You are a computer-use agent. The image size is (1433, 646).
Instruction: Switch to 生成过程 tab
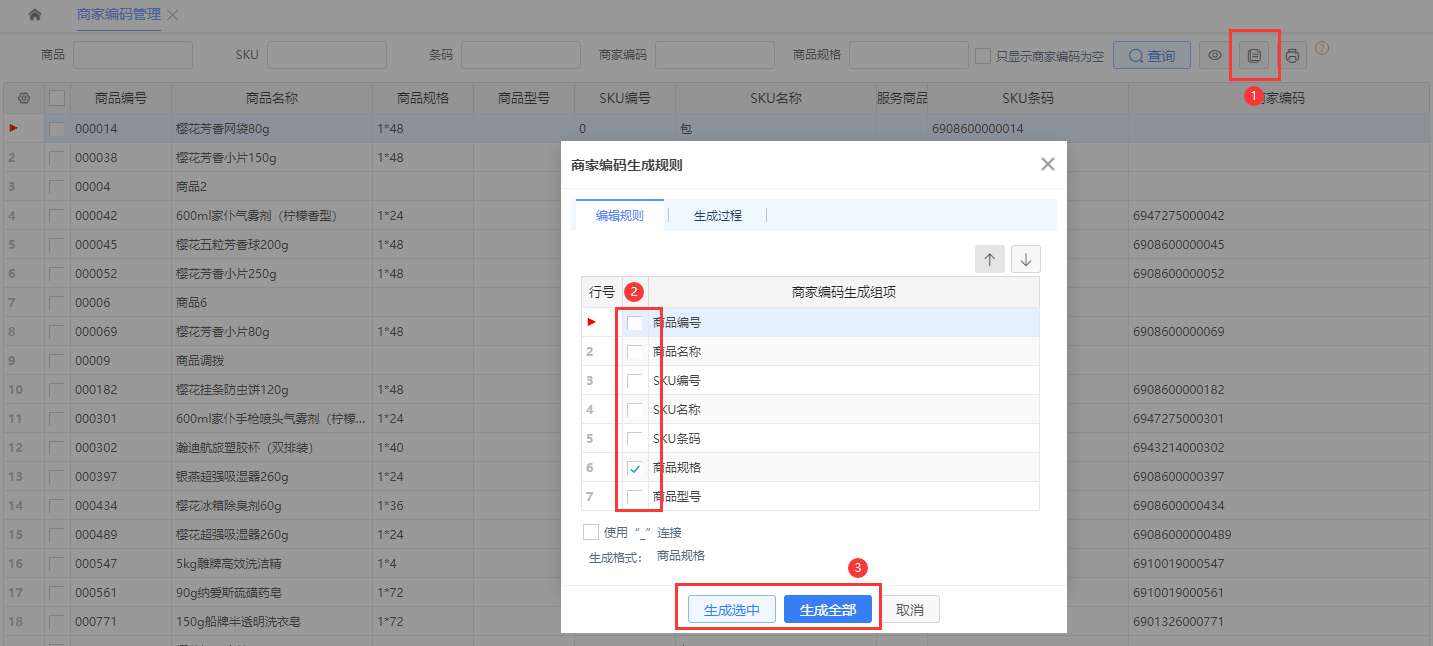click(x=718, y=215)
